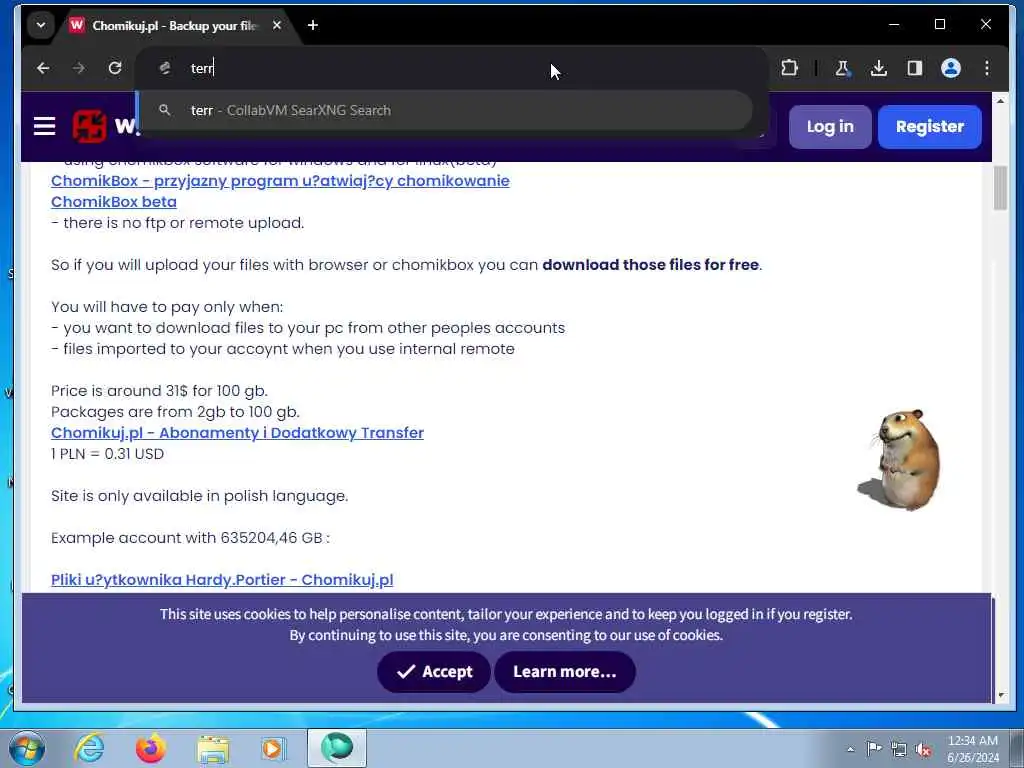
Task: Open the browser profile avatar
Action: 951,68
